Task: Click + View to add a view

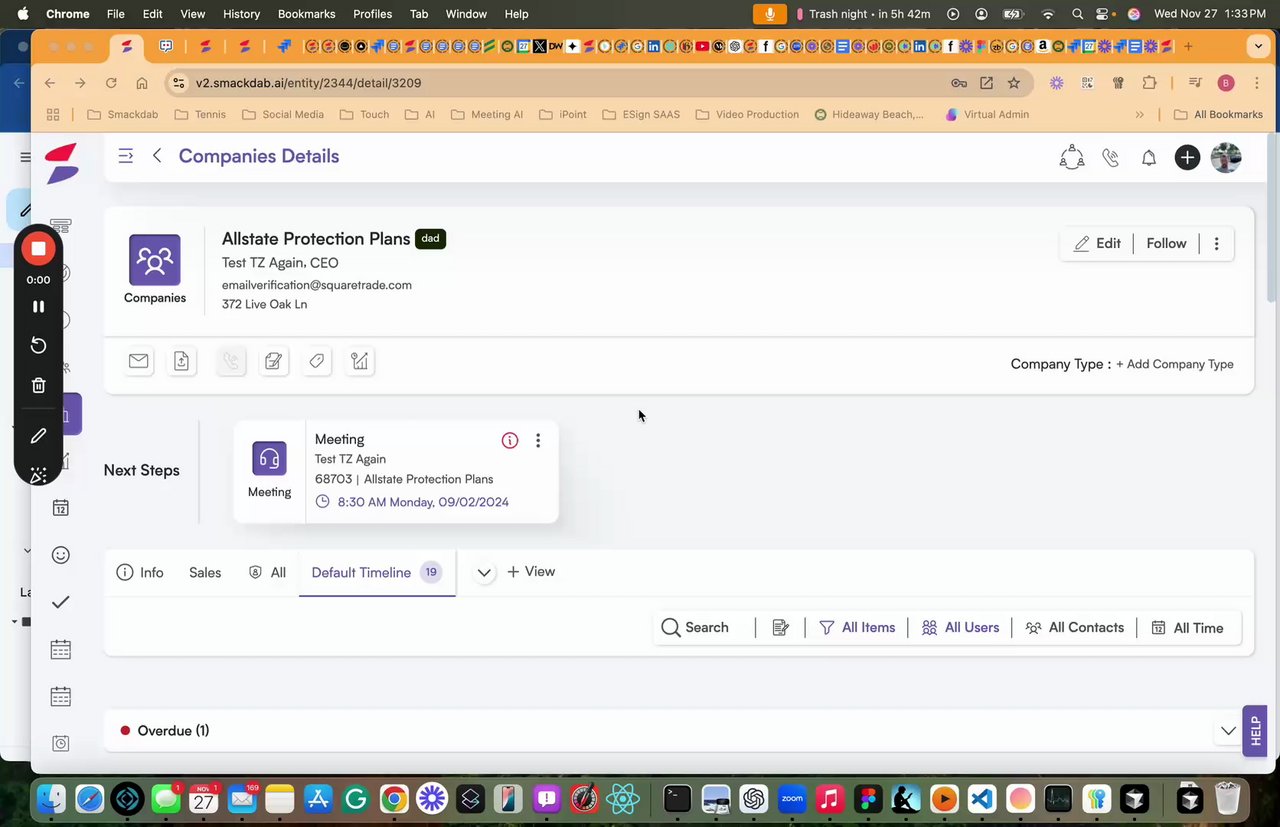Action: point(531,571)
